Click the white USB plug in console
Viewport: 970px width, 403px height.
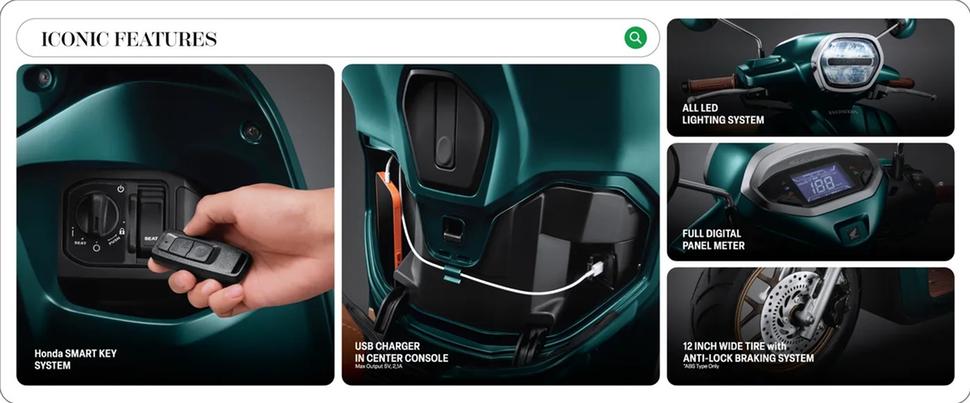coord(596,270)
